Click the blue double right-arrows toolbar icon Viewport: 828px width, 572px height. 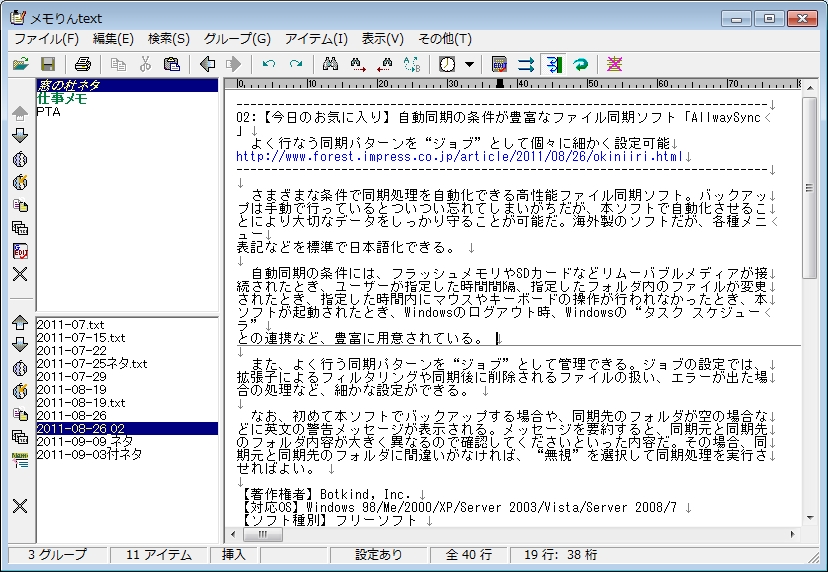pyautogui.click(x=526, y=64)
